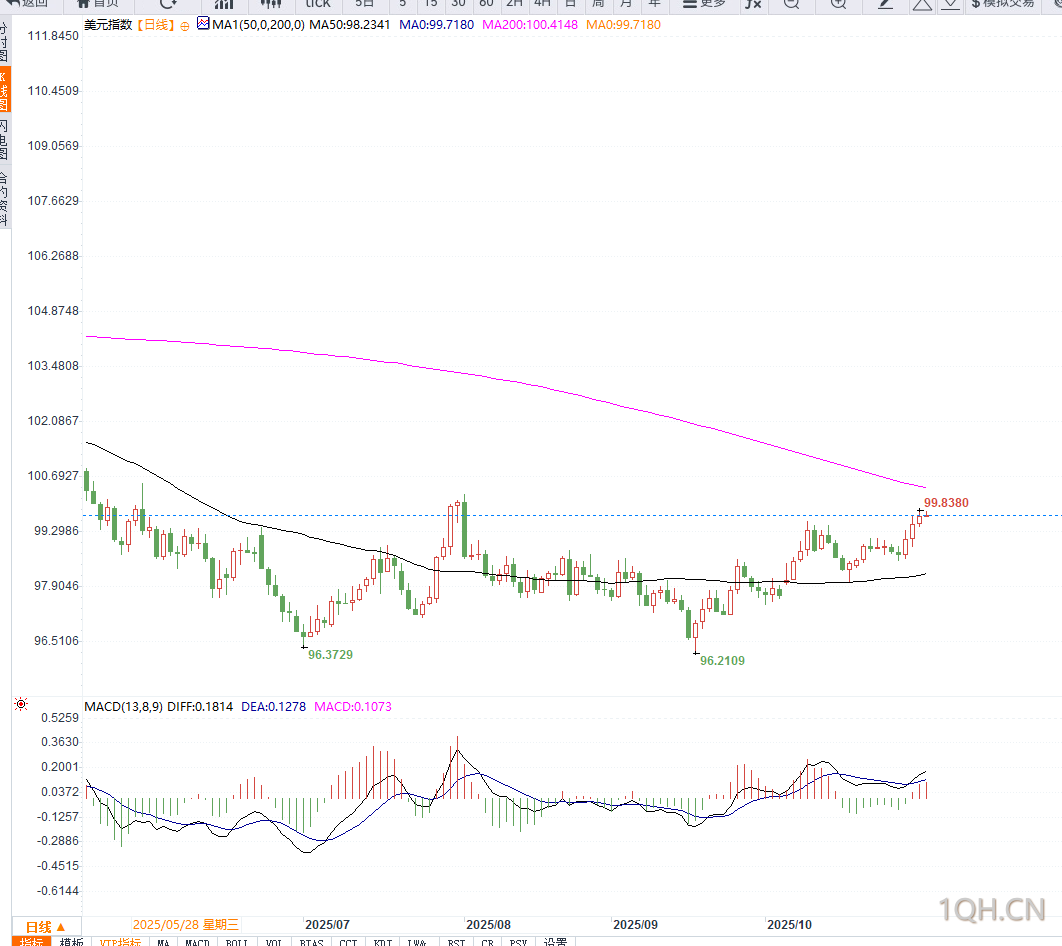
Task: Click the zoom out magnifier icon
Action: coord(792,4)
